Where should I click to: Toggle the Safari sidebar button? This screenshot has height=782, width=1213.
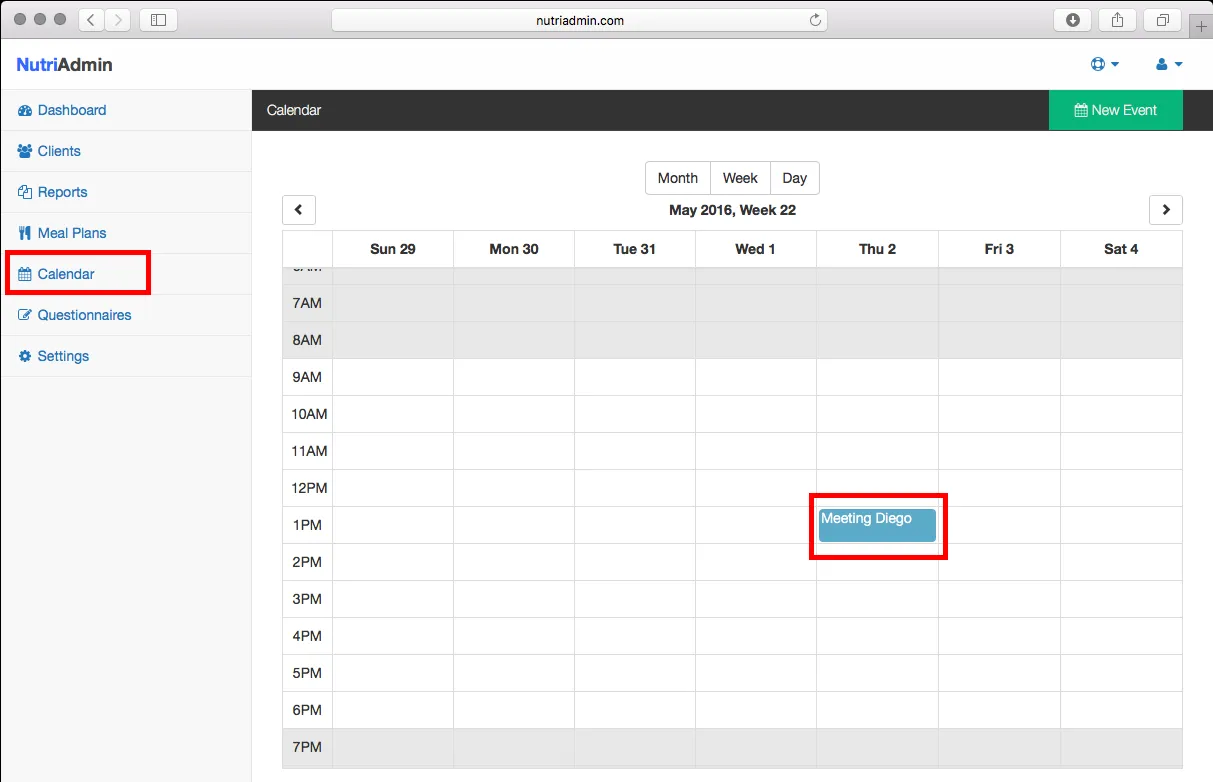coord(158,20)
